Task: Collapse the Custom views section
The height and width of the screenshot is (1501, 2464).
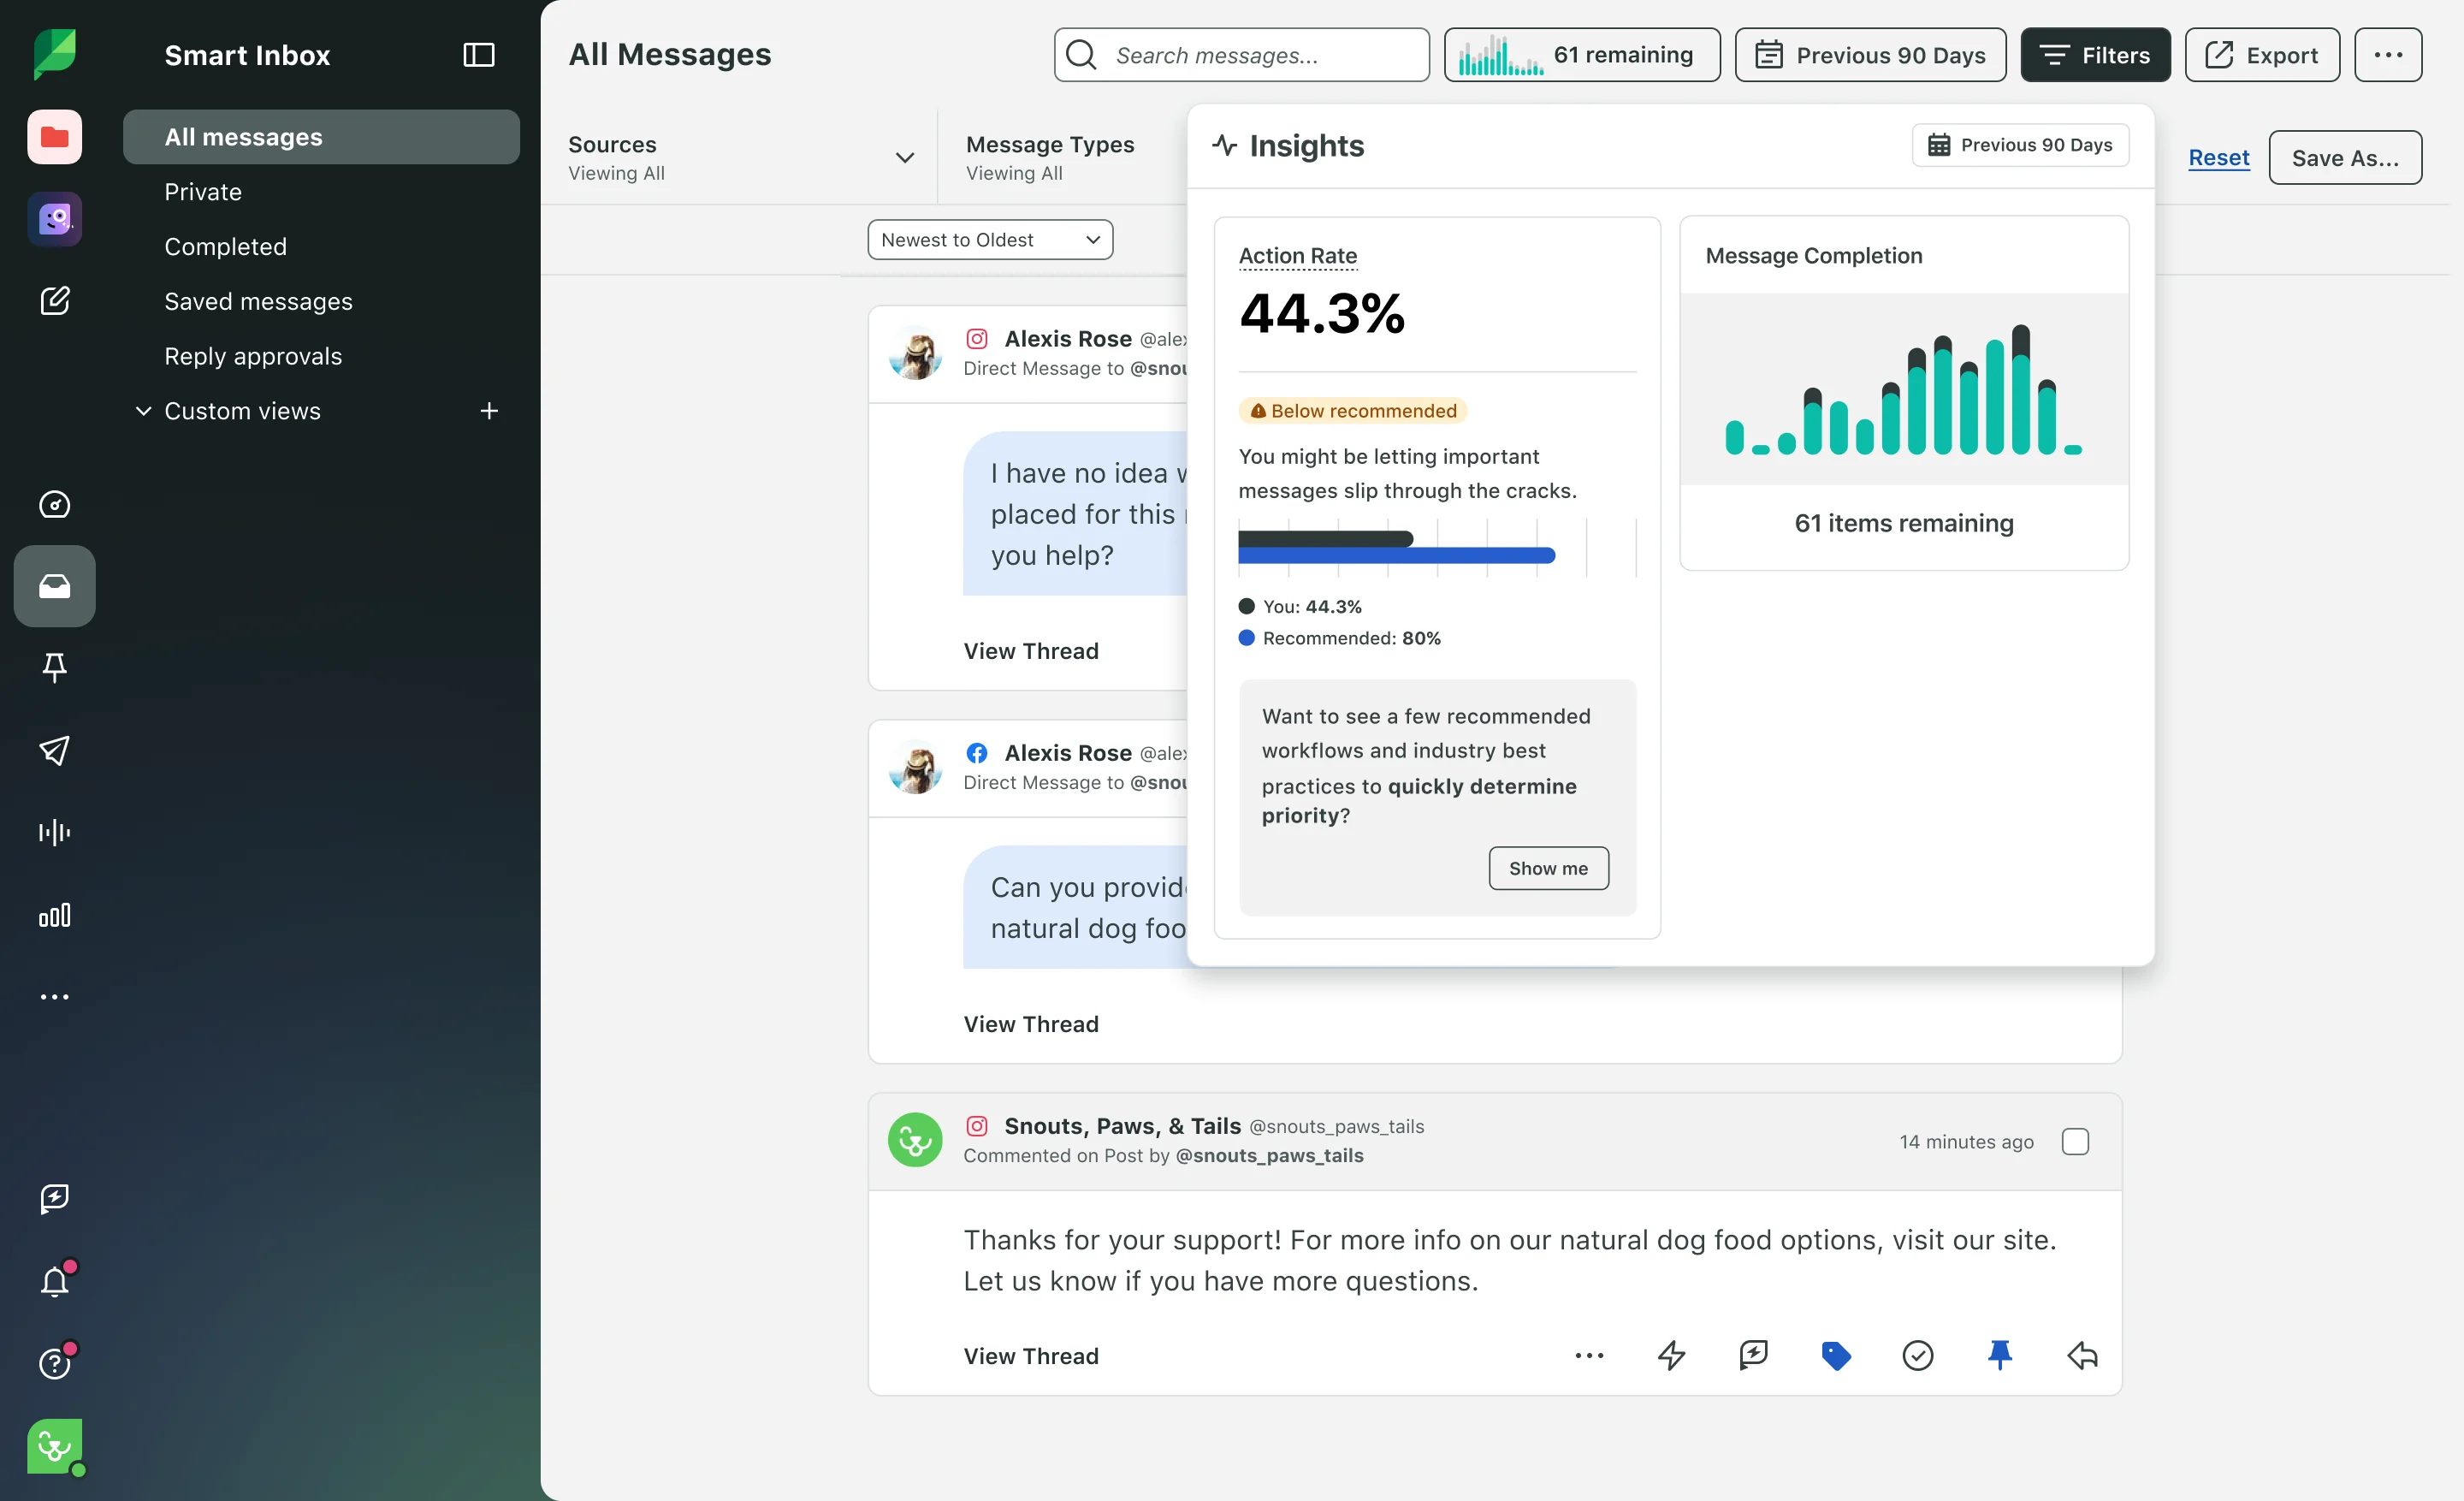Action: click(x=143, y=411)
